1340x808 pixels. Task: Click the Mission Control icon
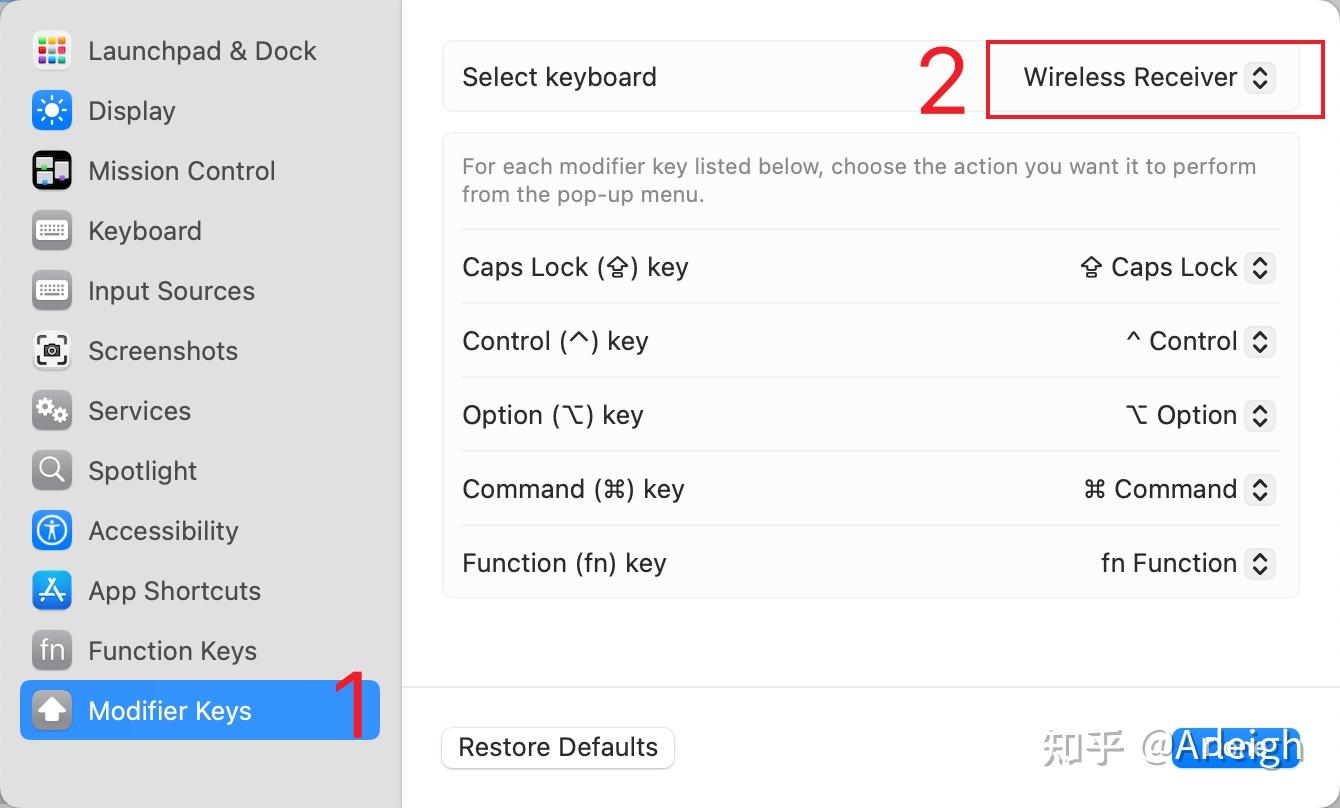(x=51, y=171)
